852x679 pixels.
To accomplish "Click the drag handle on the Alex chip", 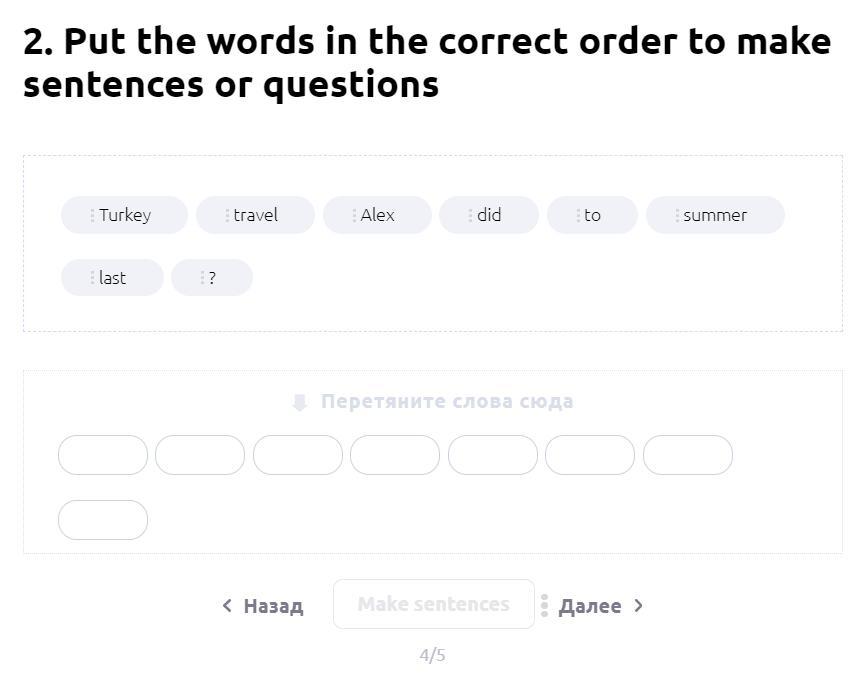I will (354, 215).
